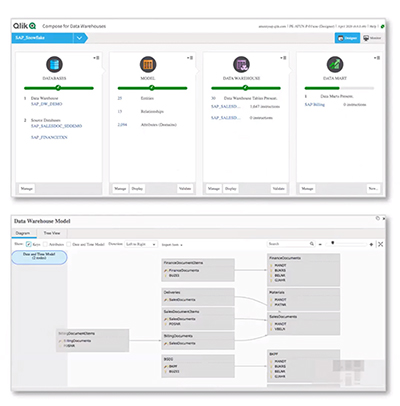Viewport: 400px width, 406px height.
Task: Select the FinanceDocumentItems entity box
Action: [x=198, y=270]
